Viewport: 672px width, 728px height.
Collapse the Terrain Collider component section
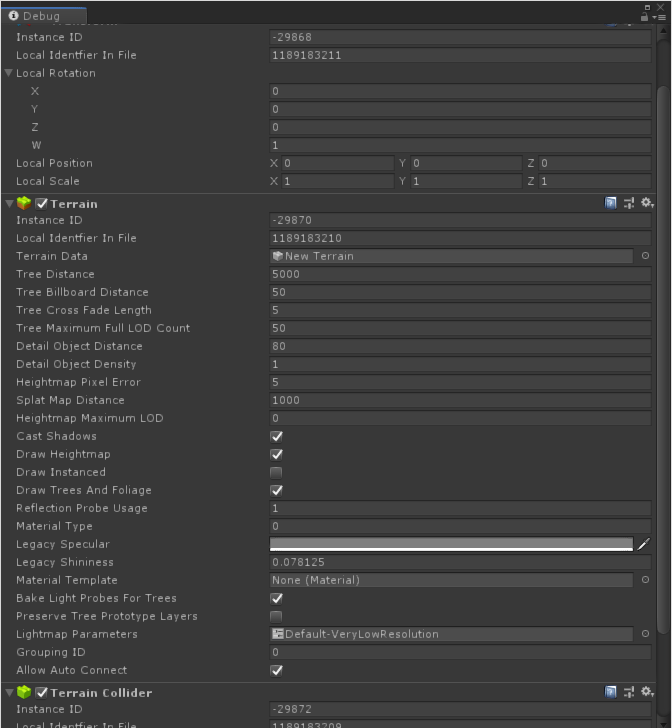tap(9, 692)
